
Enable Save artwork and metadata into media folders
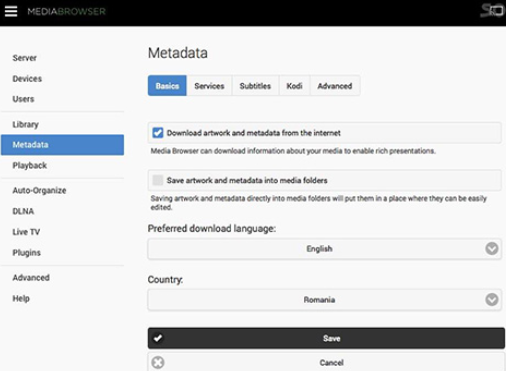pyautogui.click(x=158, y=180)
